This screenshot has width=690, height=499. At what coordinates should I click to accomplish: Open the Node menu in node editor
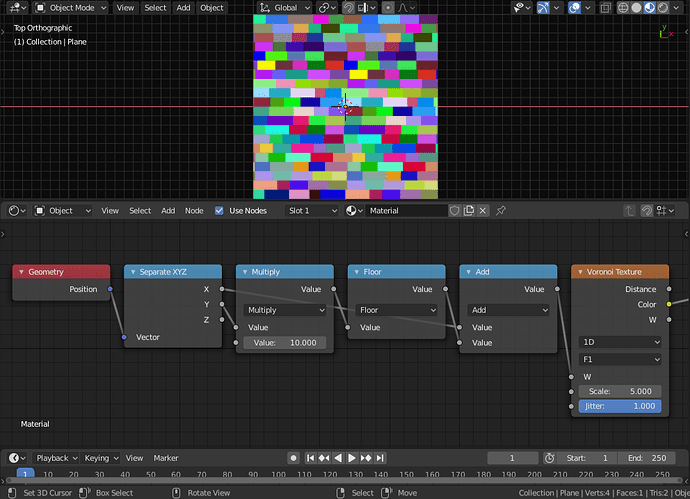(x=194, y=211)
